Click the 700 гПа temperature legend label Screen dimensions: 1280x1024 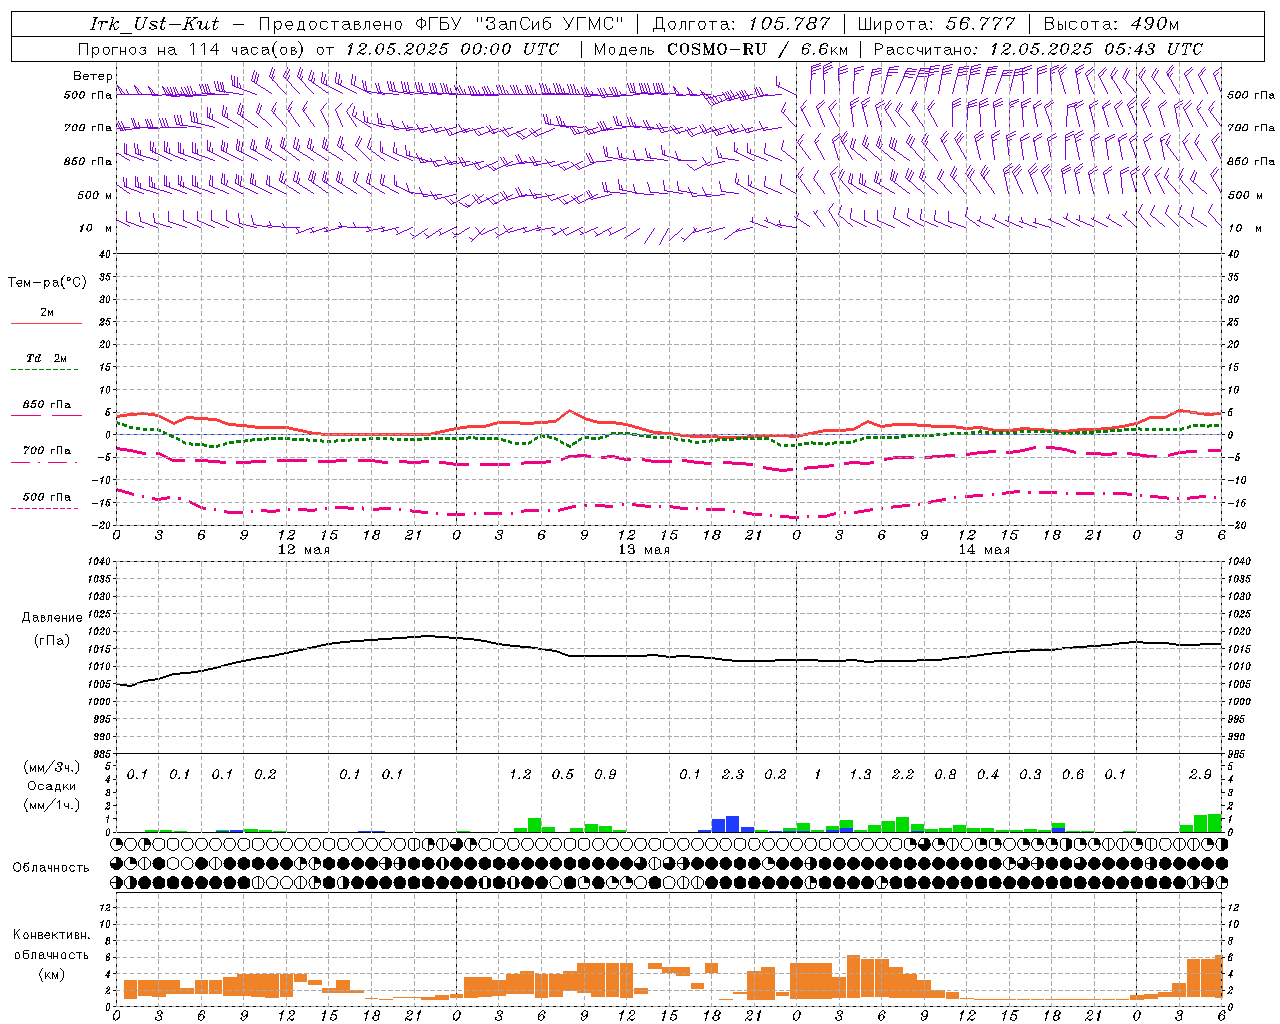pos(47,451)
